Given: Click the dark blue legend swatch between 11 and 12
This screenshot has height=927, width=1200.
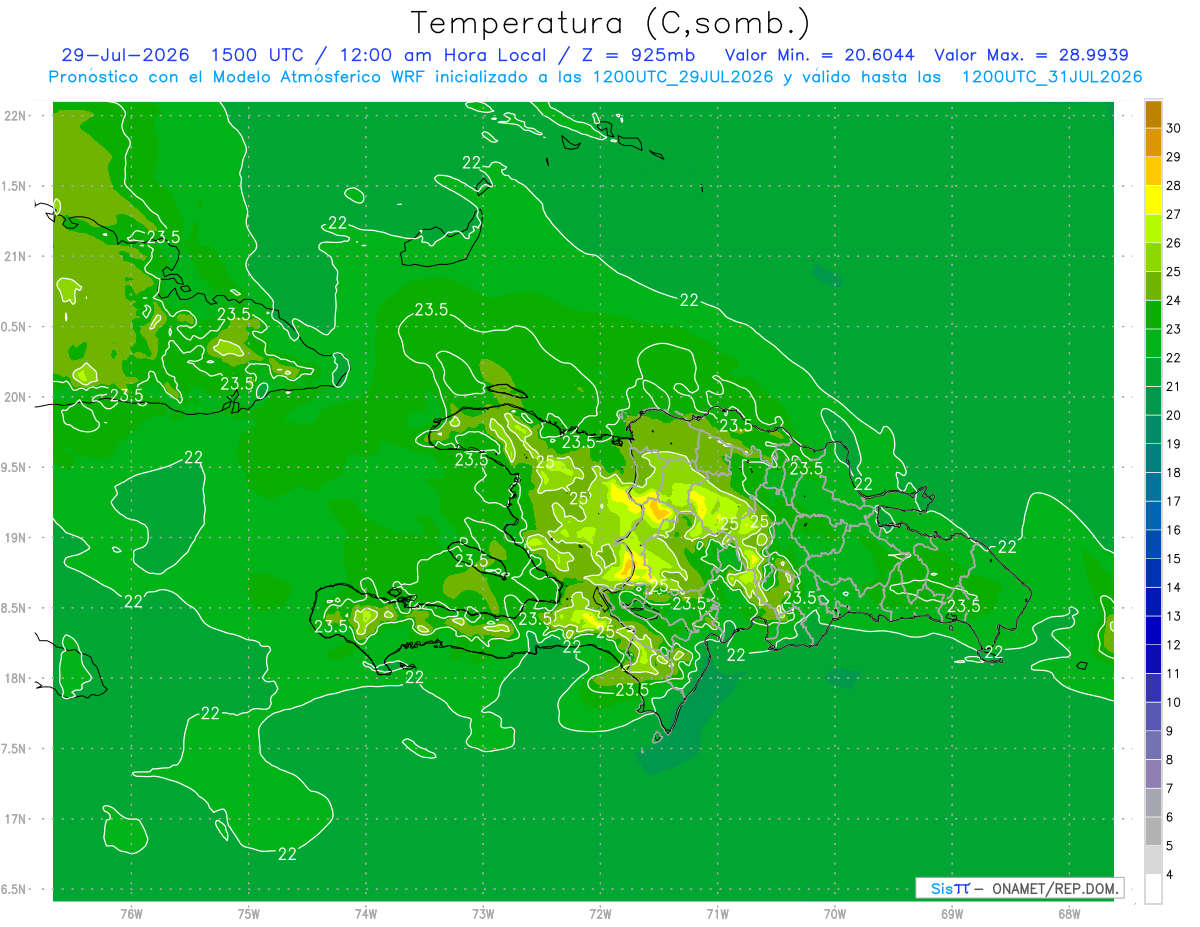Looking at the screenshot, I should (1153, 659).
